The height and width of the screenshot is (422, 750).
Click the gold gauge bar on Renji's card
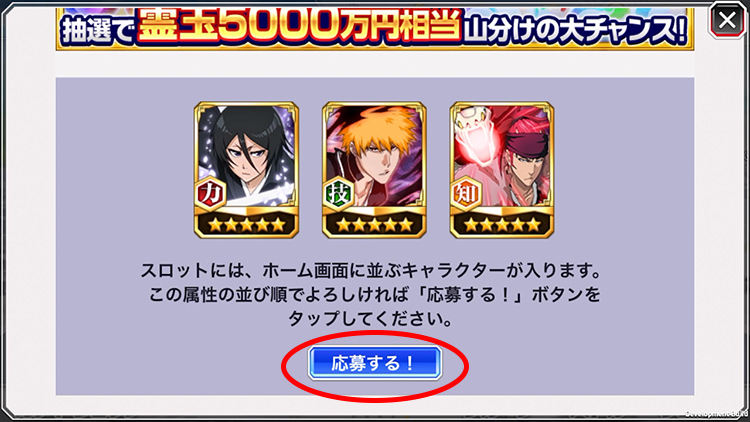[516, 211]
